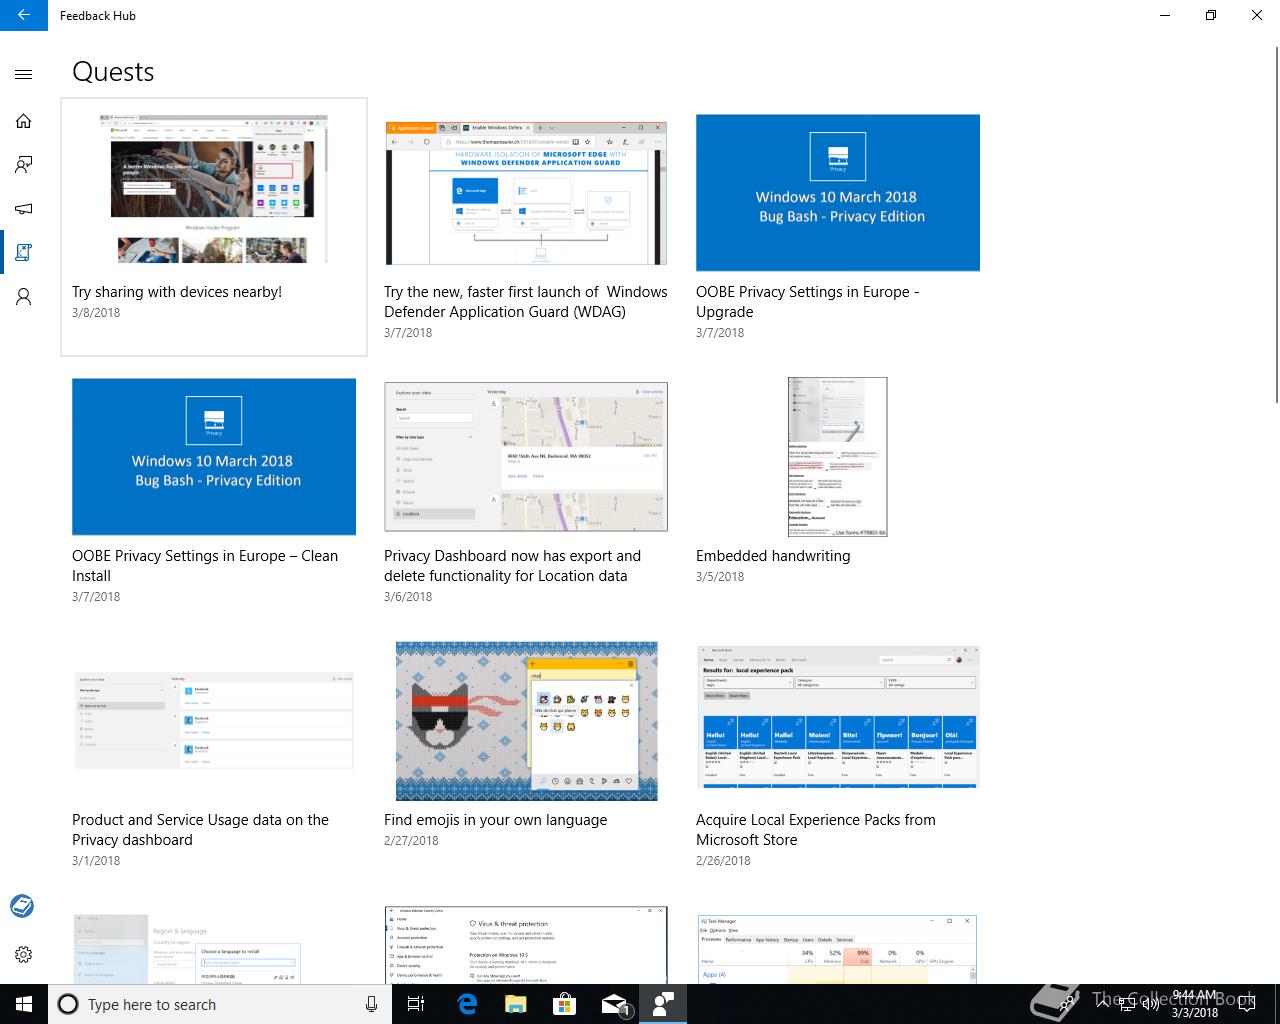Screen dimensions: 1280x1024
Task: Click 'Try sharing with devices nearby!' title
Action: pos(177,292)
